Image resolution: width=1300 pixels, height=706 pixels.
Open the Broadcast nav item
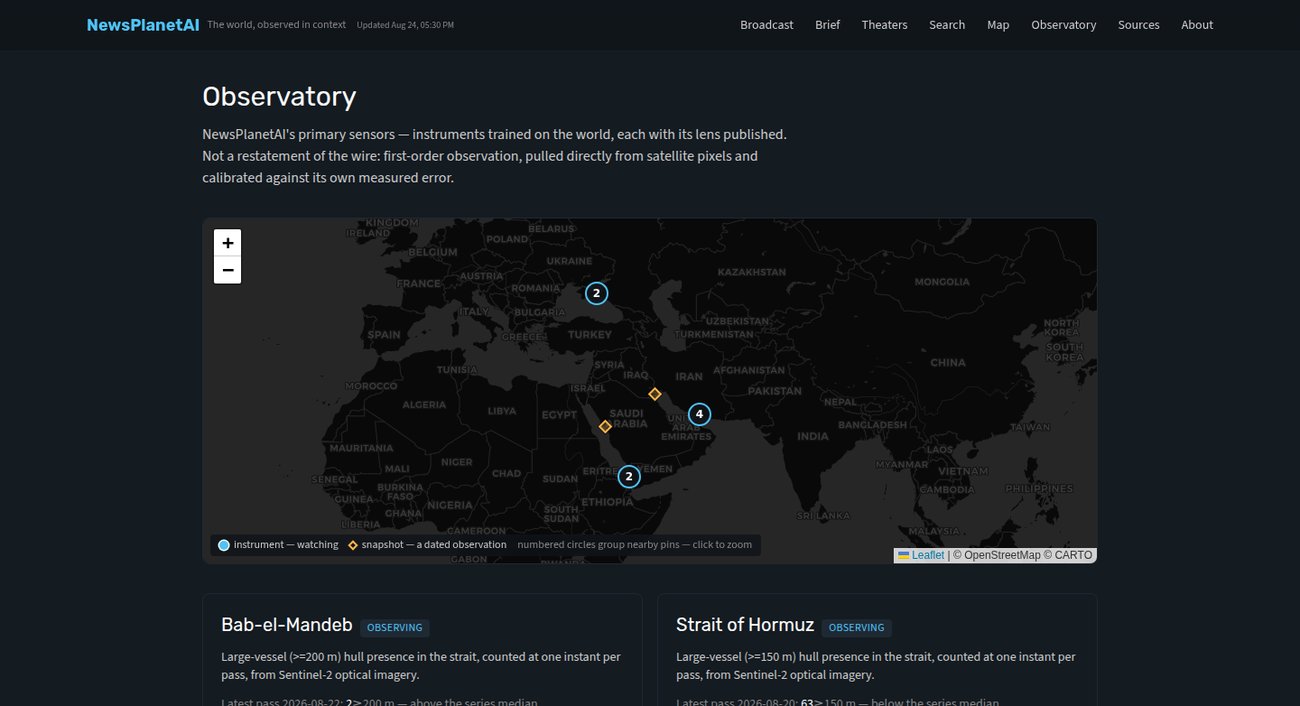point(767,25)
